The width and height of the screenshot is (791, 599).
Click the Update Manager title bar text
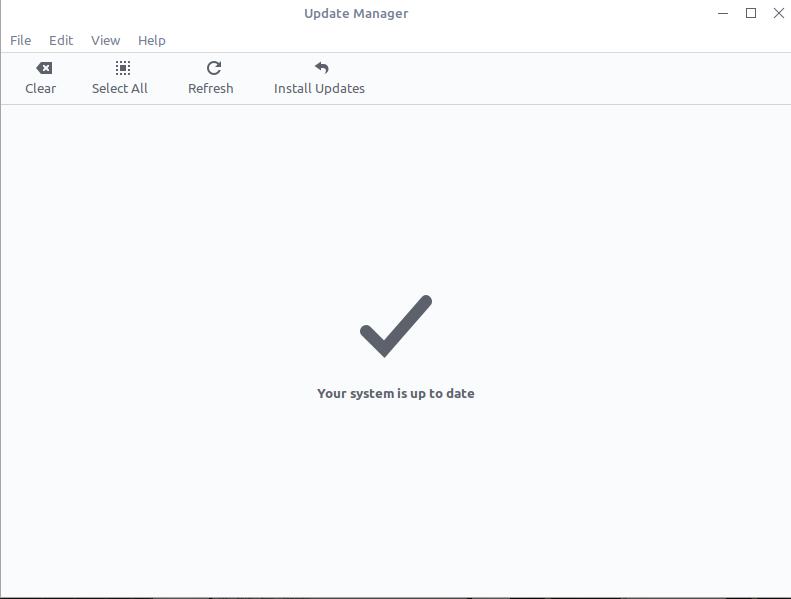tap(356, 14)
